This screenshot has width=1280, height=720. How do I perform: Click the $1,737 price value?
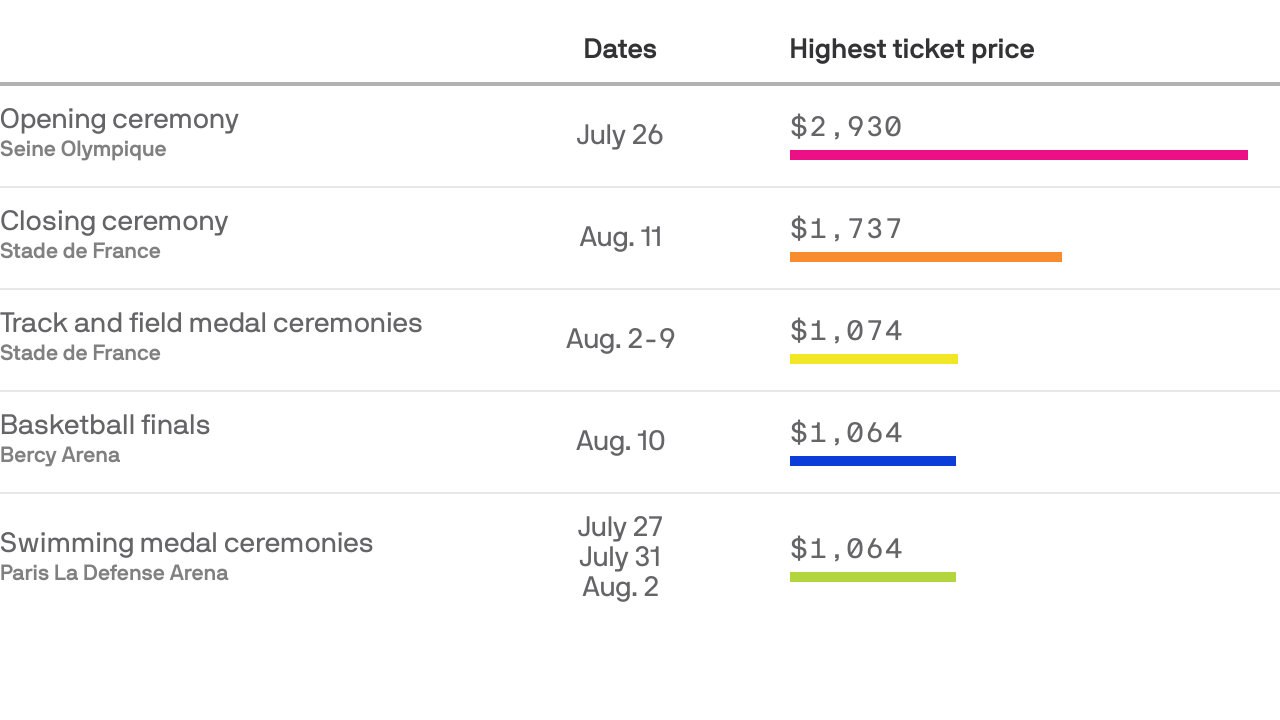pos(846,229)
